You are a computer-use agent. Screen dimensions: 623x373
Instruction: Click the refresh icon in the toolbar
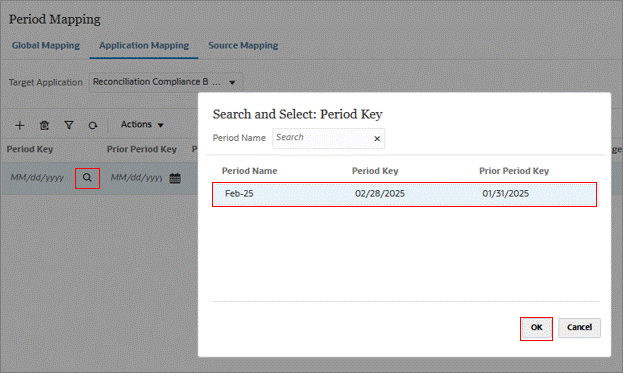click(x=93, y=126)
